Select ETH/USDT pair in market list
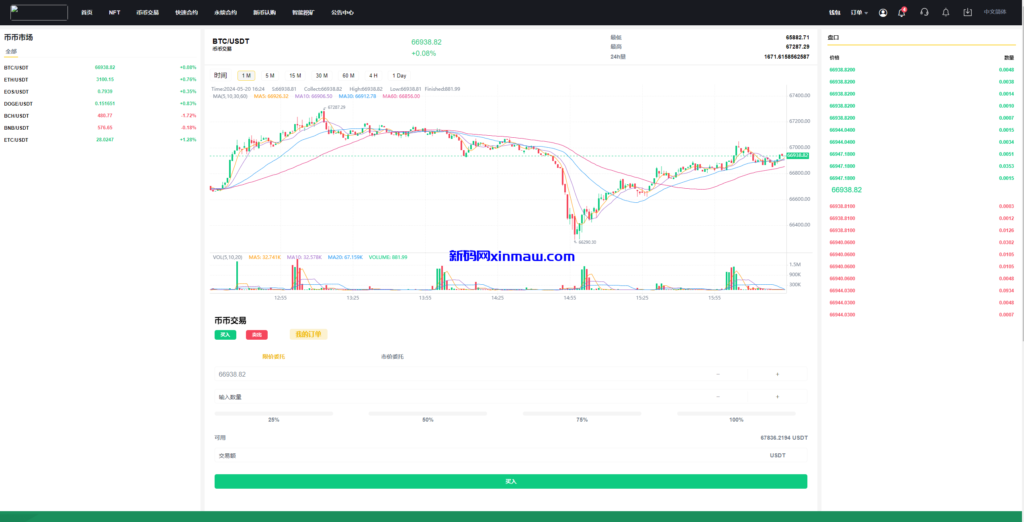 point(17,79)
